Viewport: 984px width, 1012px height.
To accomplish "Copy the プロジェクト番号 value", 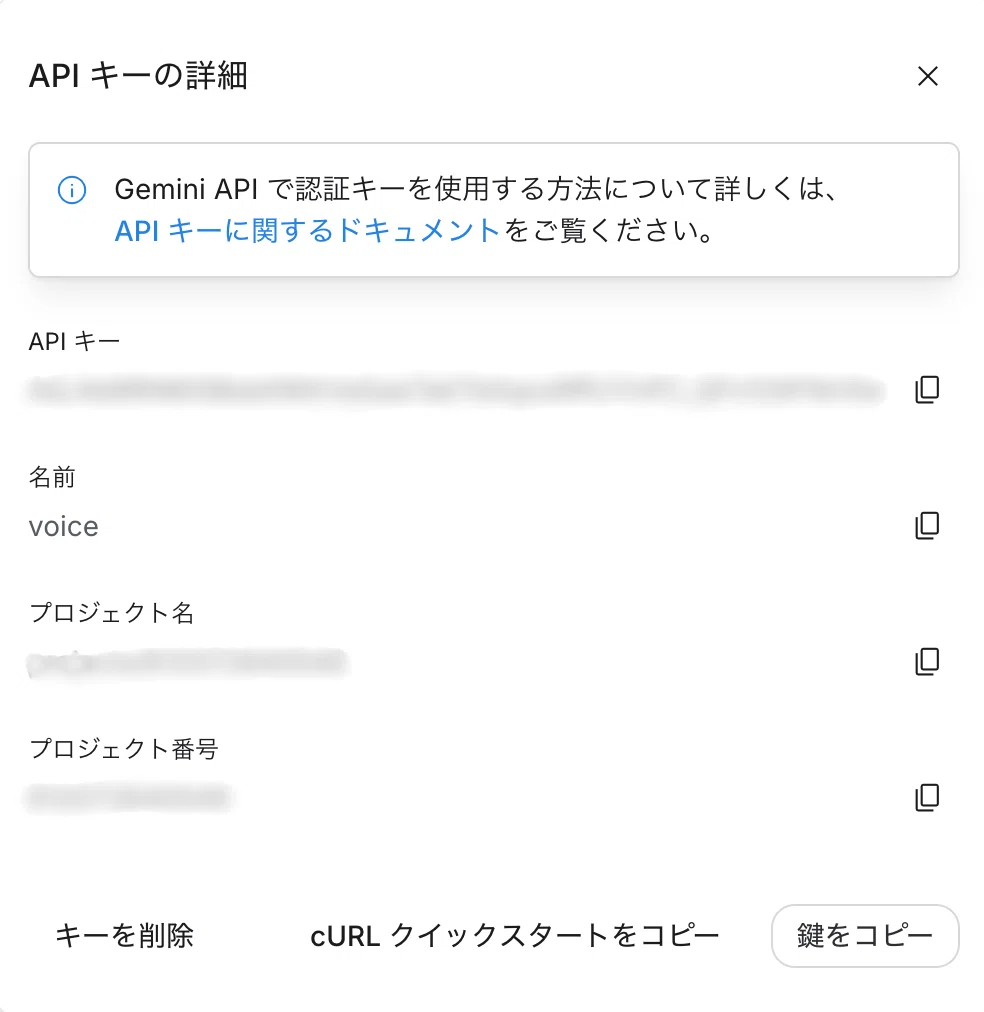I will pyautogui.click(x=927, y=798).
